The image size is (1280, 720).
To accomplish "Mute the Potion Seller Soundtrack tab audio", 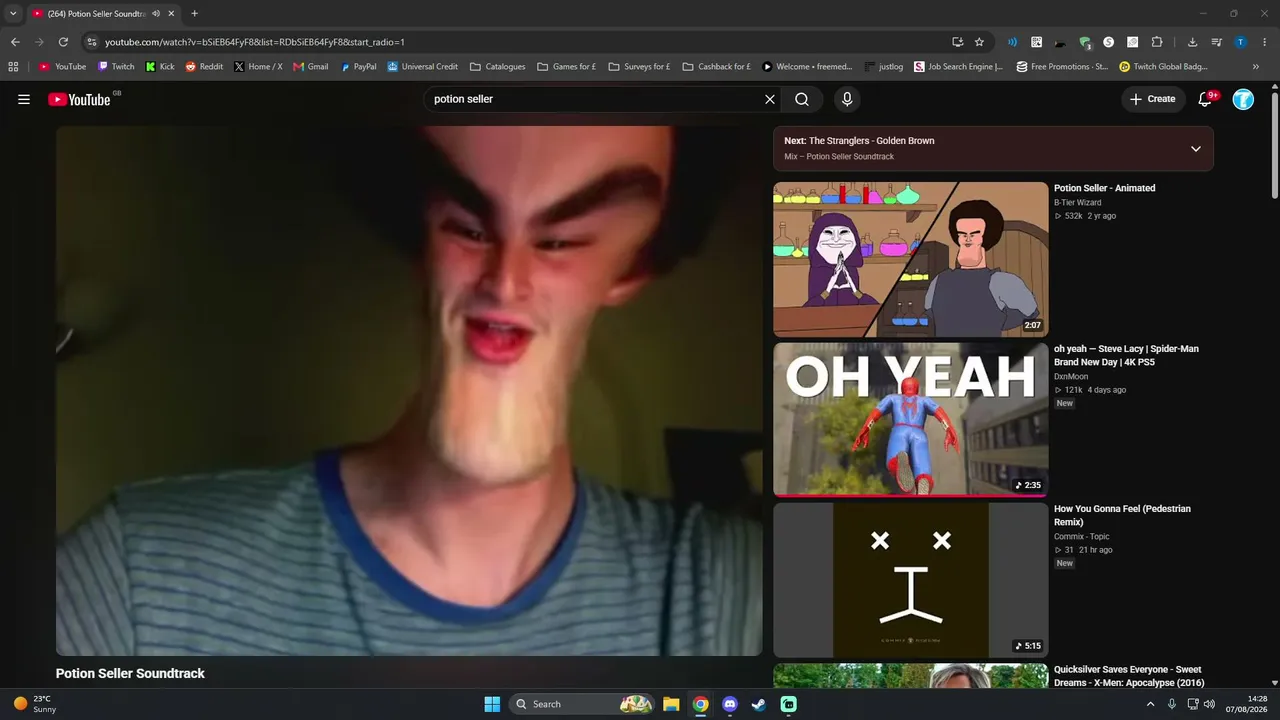I will coord(156,14).
